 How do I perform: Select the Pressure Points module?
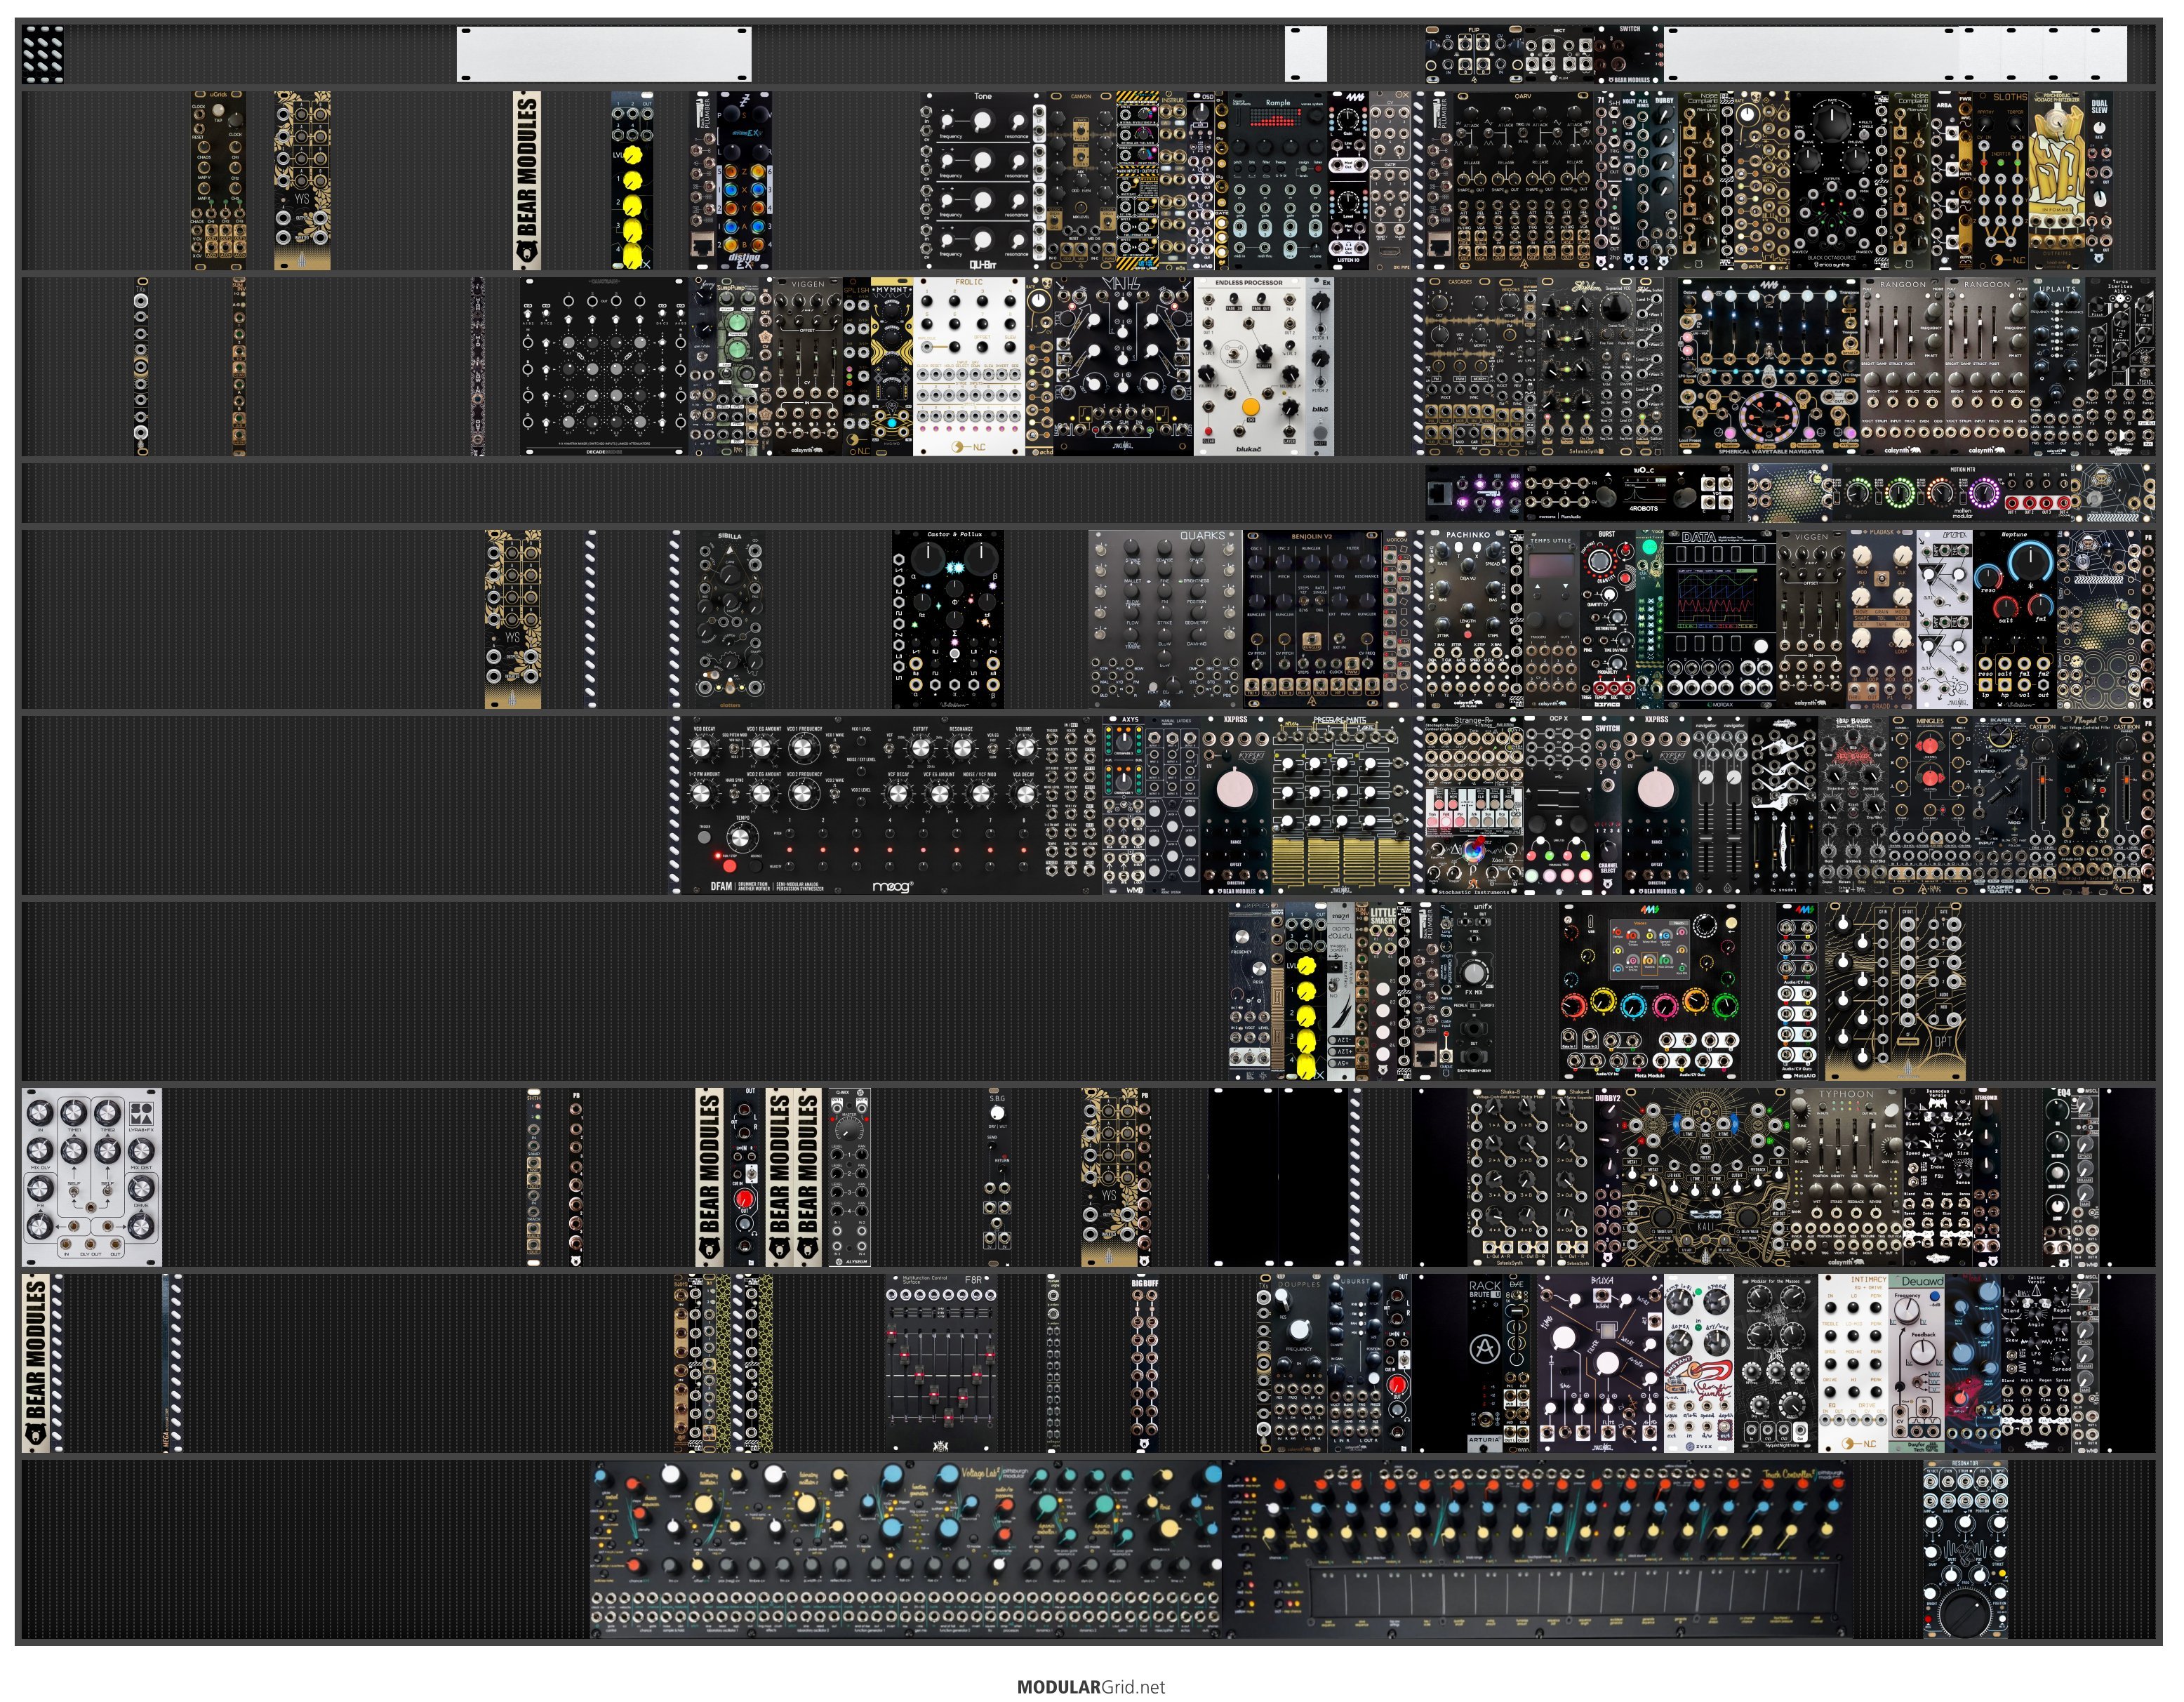[1341, 805]
